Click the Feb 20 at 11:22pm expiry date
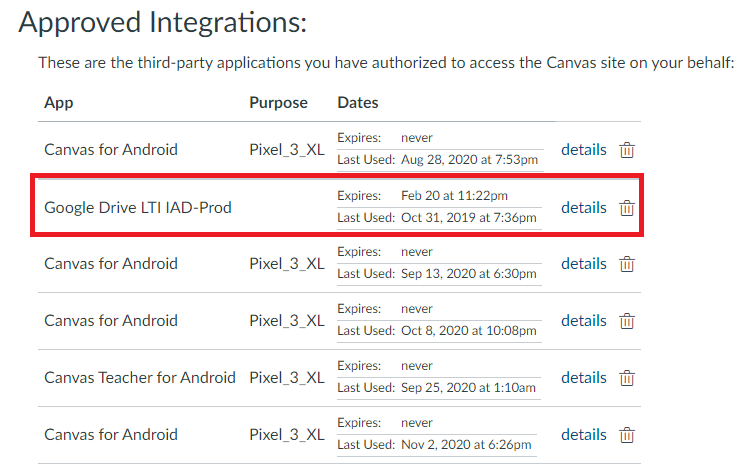The width and height of the screenshot is (754, 466). point(454,195)
